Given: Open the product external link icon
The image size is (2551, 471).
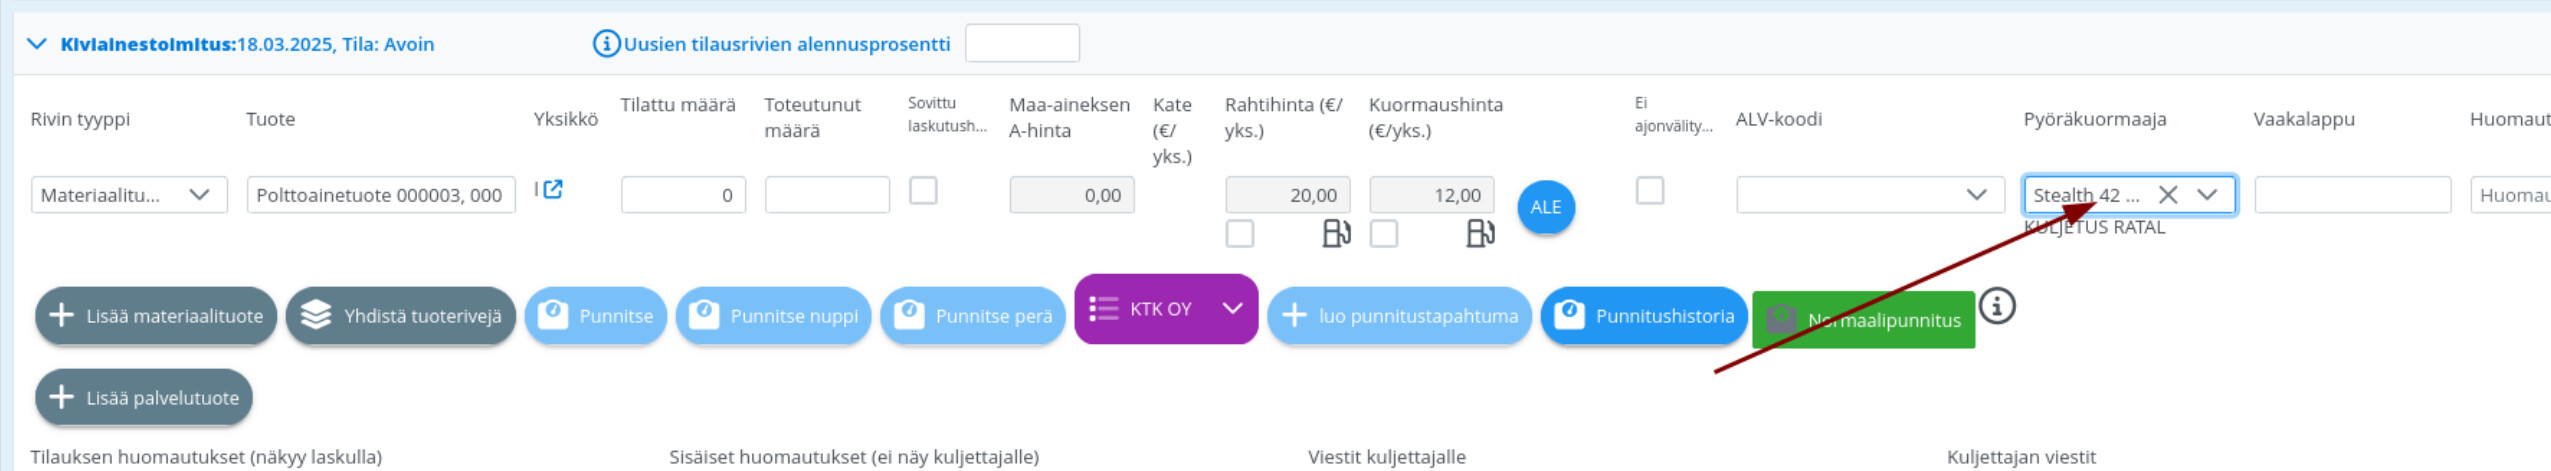Looking at the screenshot, I should click(x=552, y=189).
